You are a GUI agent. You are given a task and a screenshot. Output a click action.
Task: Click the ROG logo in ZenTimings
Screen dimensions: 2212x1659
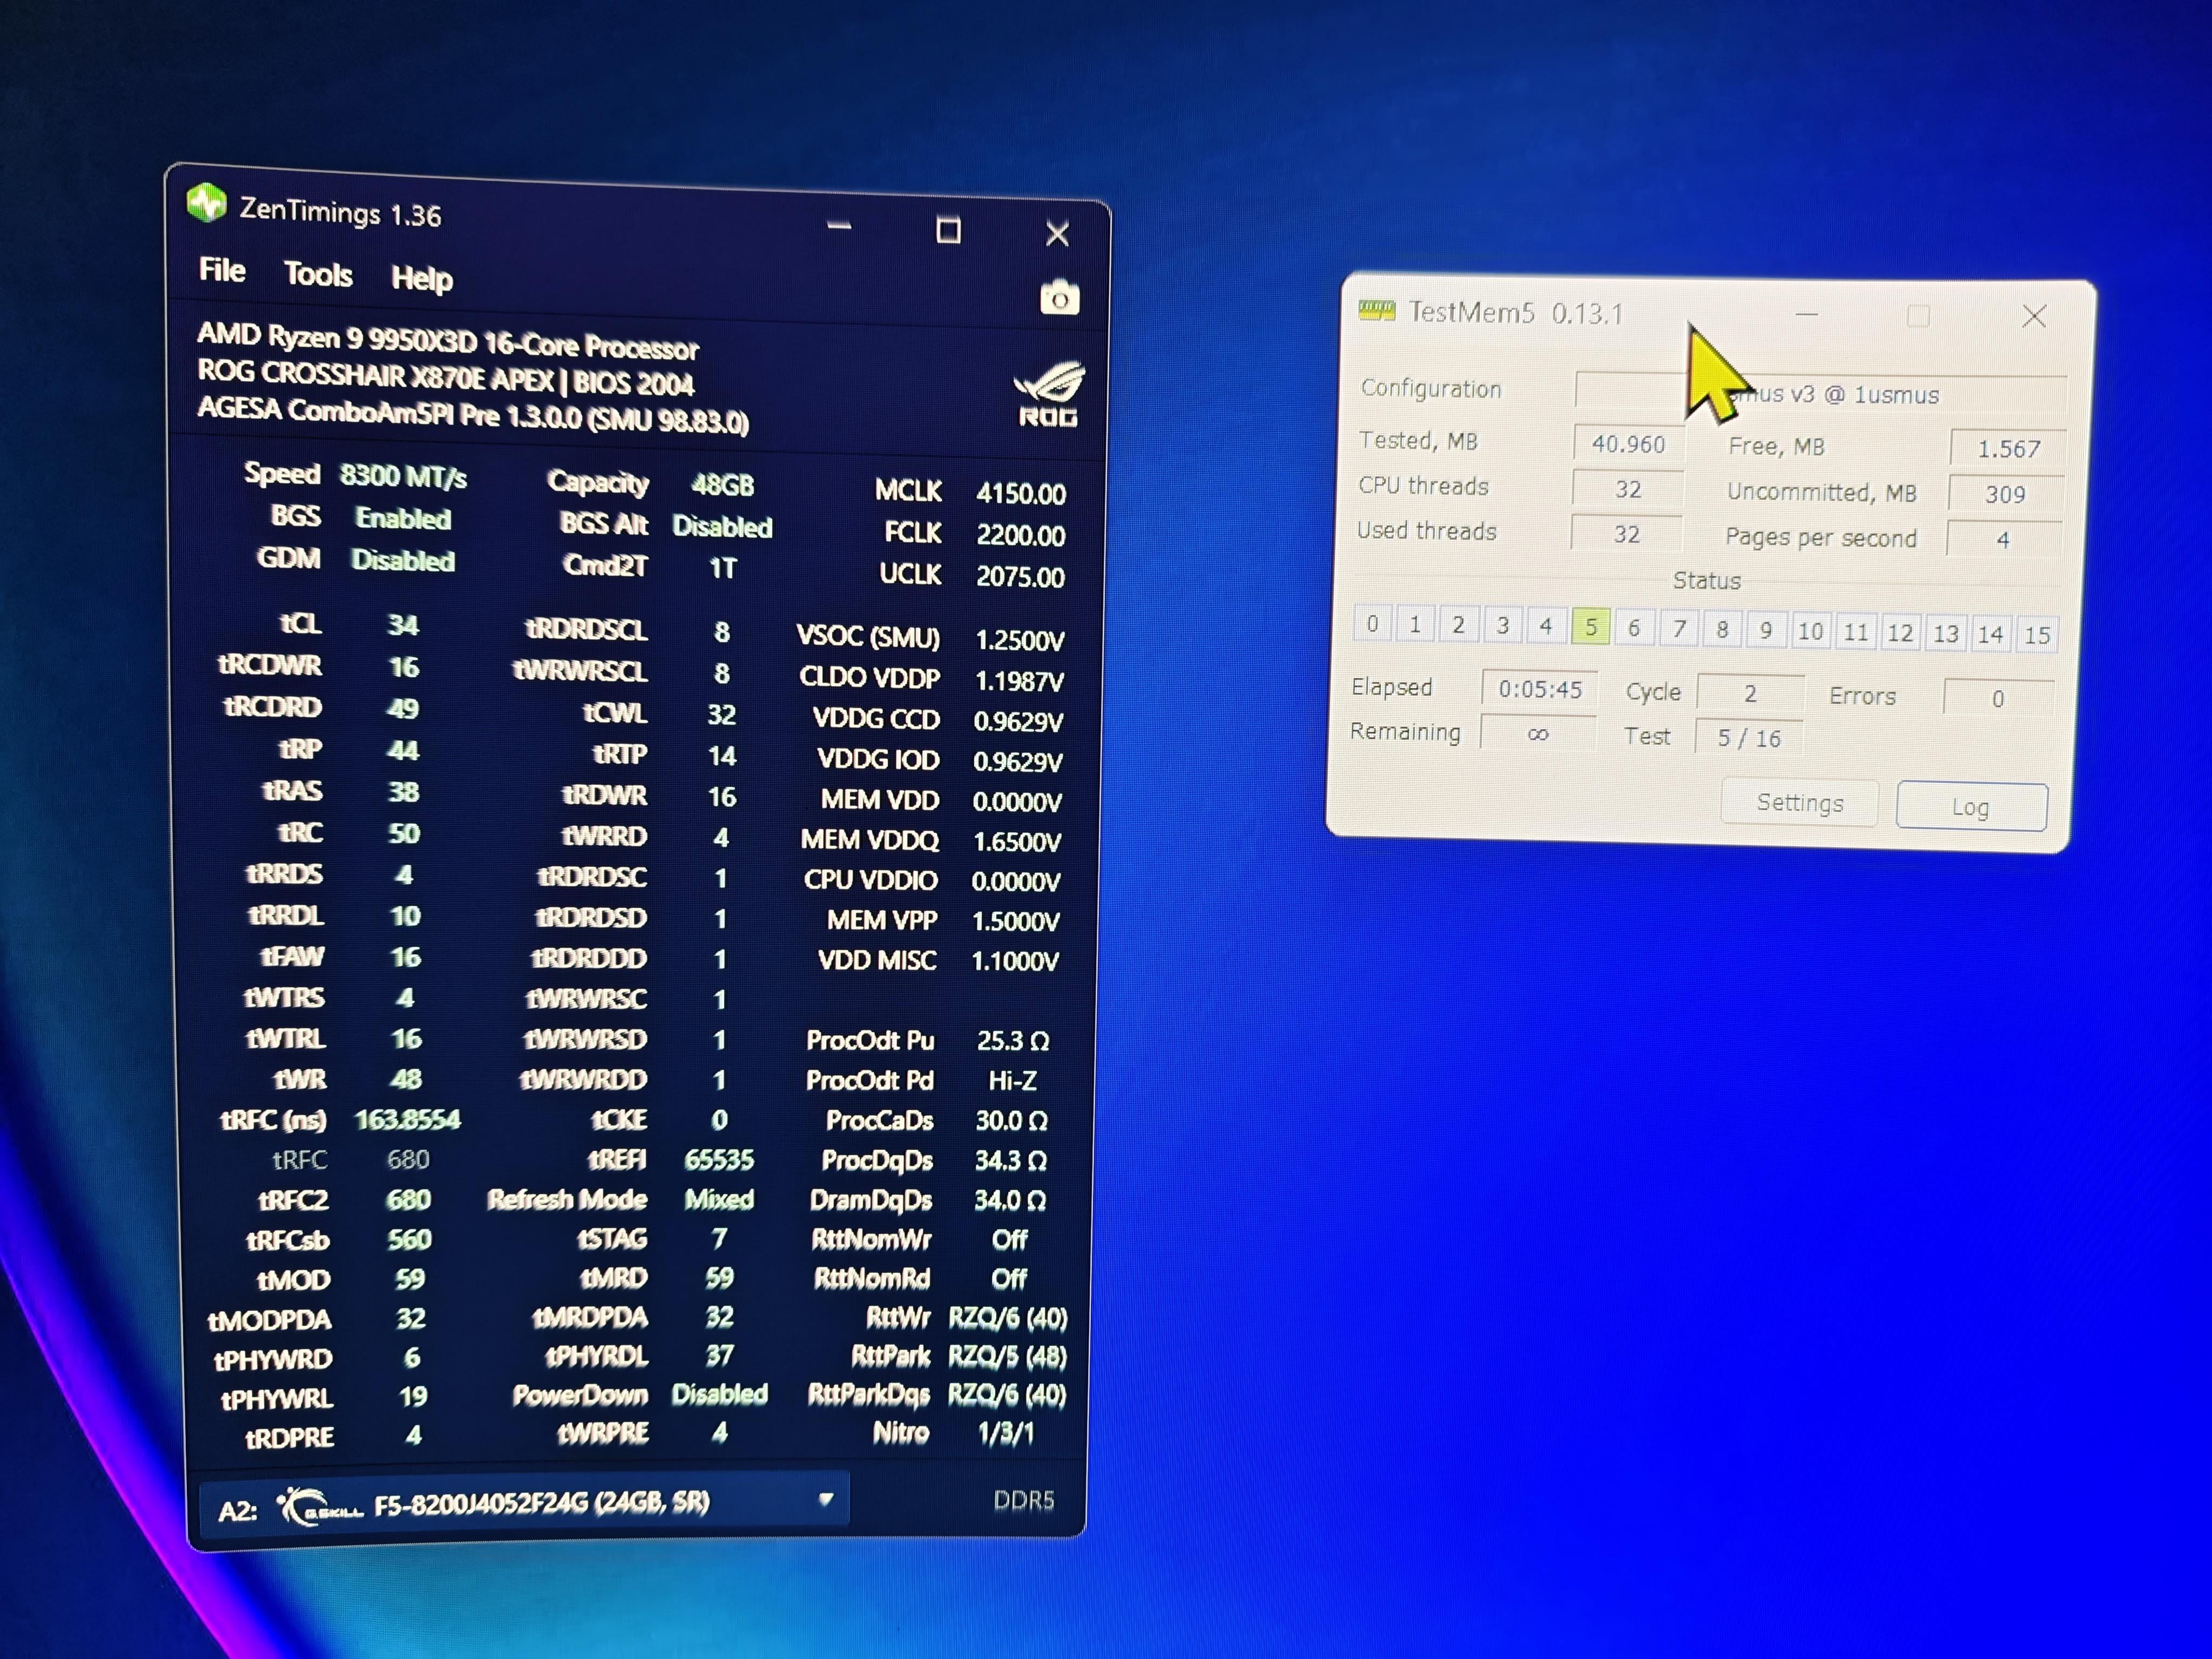(x=1048, y=395)
